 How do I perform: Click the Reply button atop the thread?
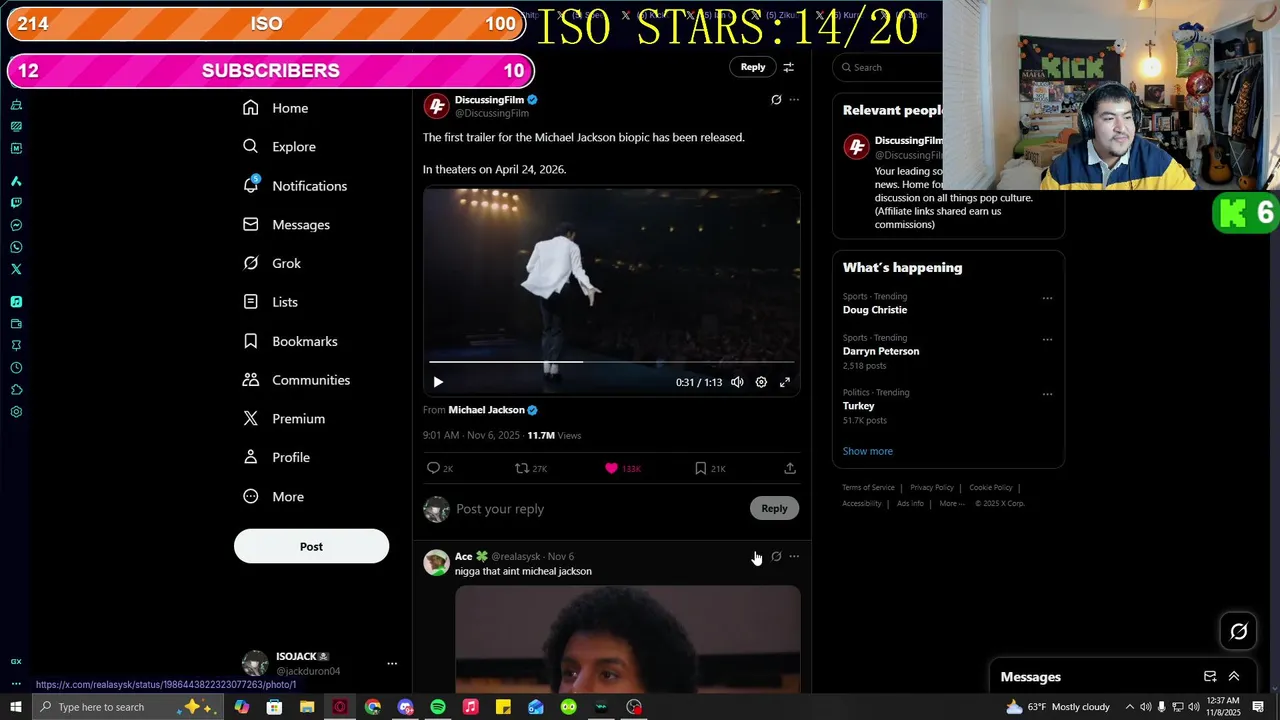coord(753,67)
